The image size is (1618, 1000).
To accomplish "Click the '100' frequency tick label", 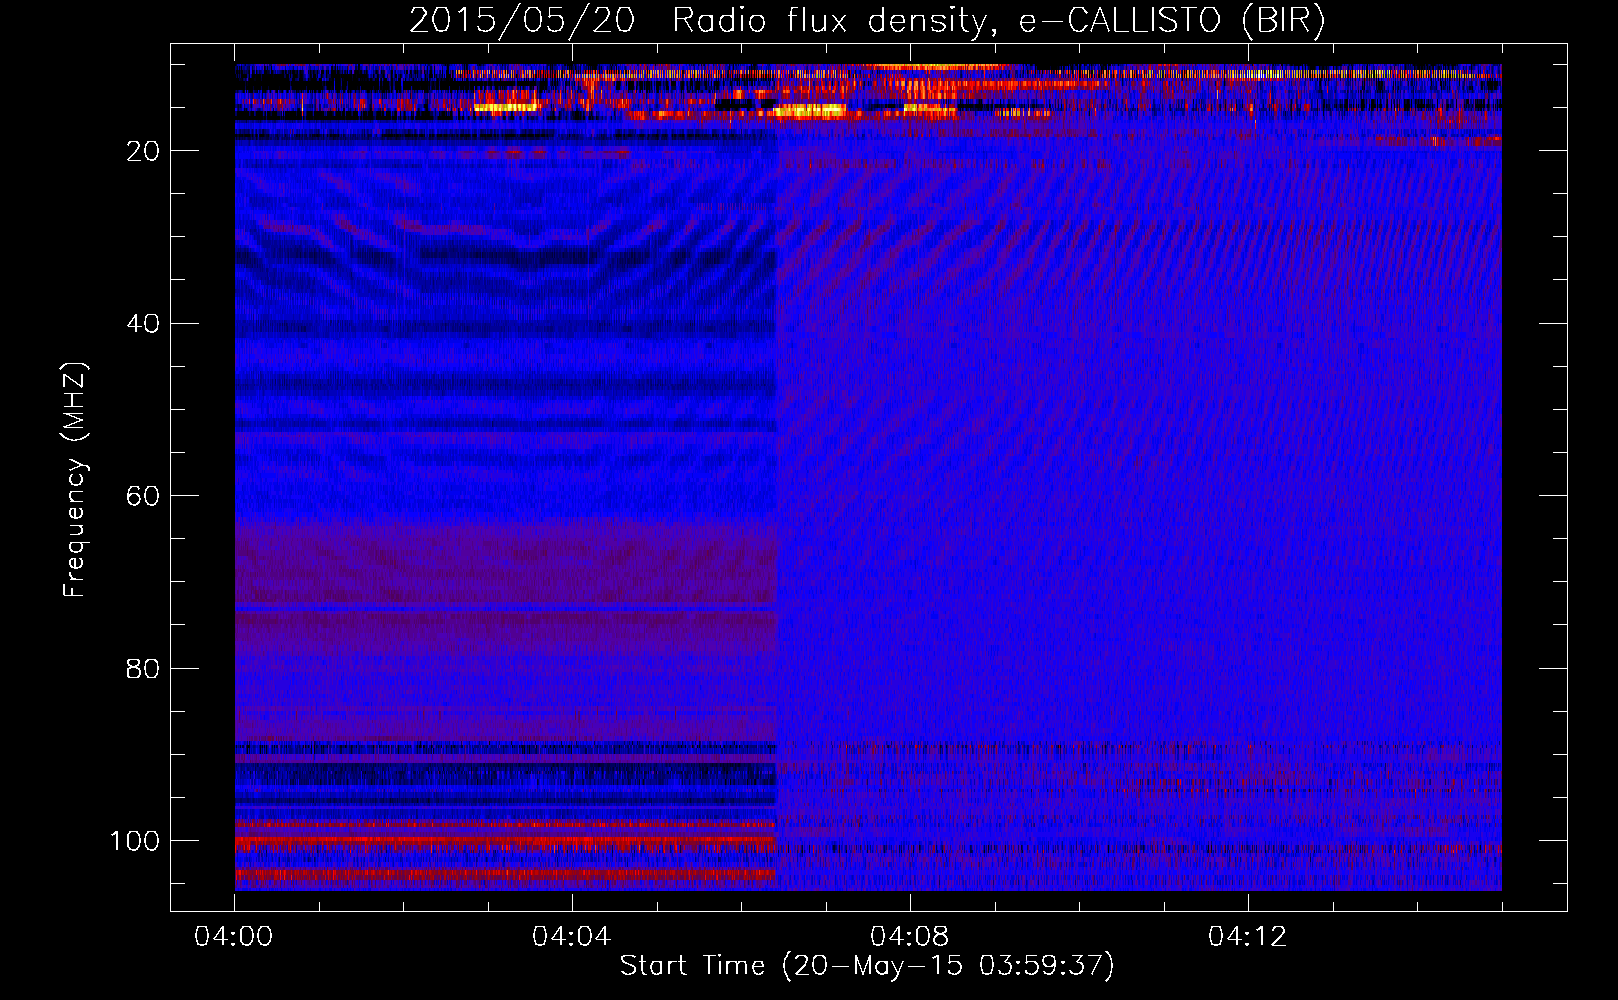I will click(x=135, y=841).
